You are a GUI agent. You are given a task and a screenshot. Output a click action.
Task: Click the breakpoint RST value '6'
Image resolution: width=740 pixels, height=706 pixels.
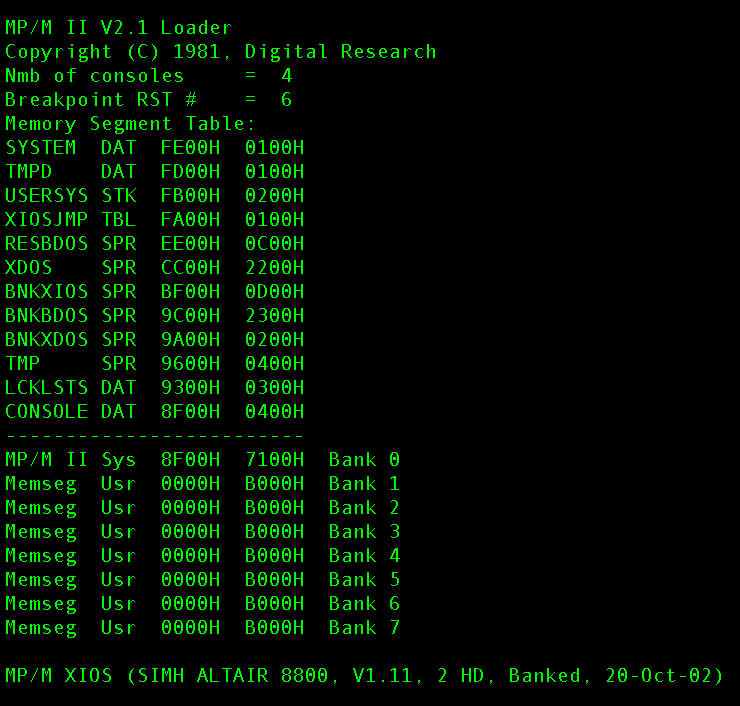pos(286,100)
